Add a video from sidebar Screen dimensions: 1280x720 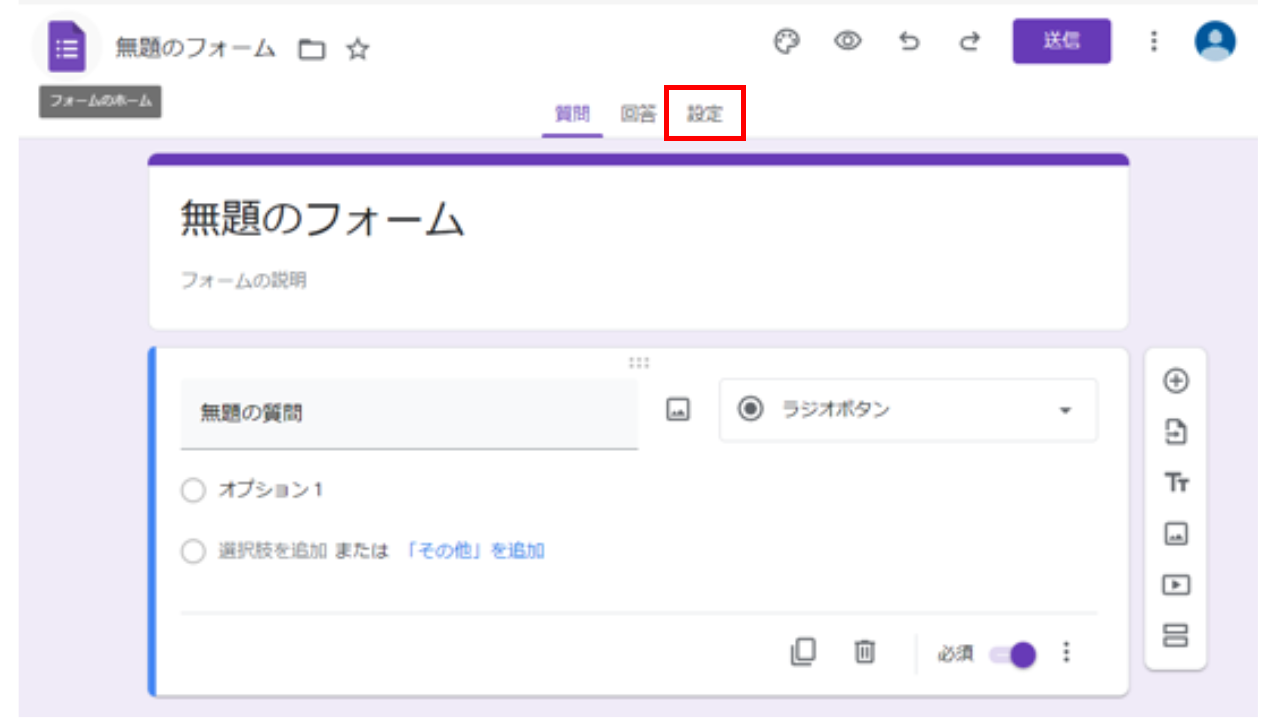(1176, 585)
